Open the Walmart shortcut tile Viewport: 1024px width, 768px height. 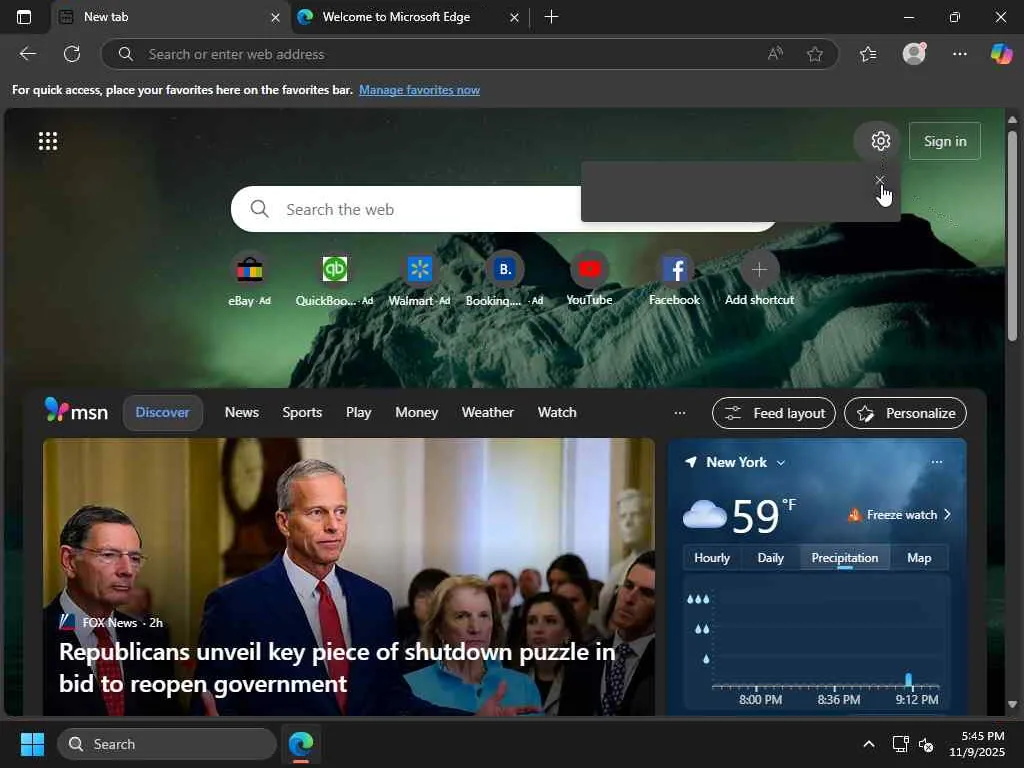point(419,280)
